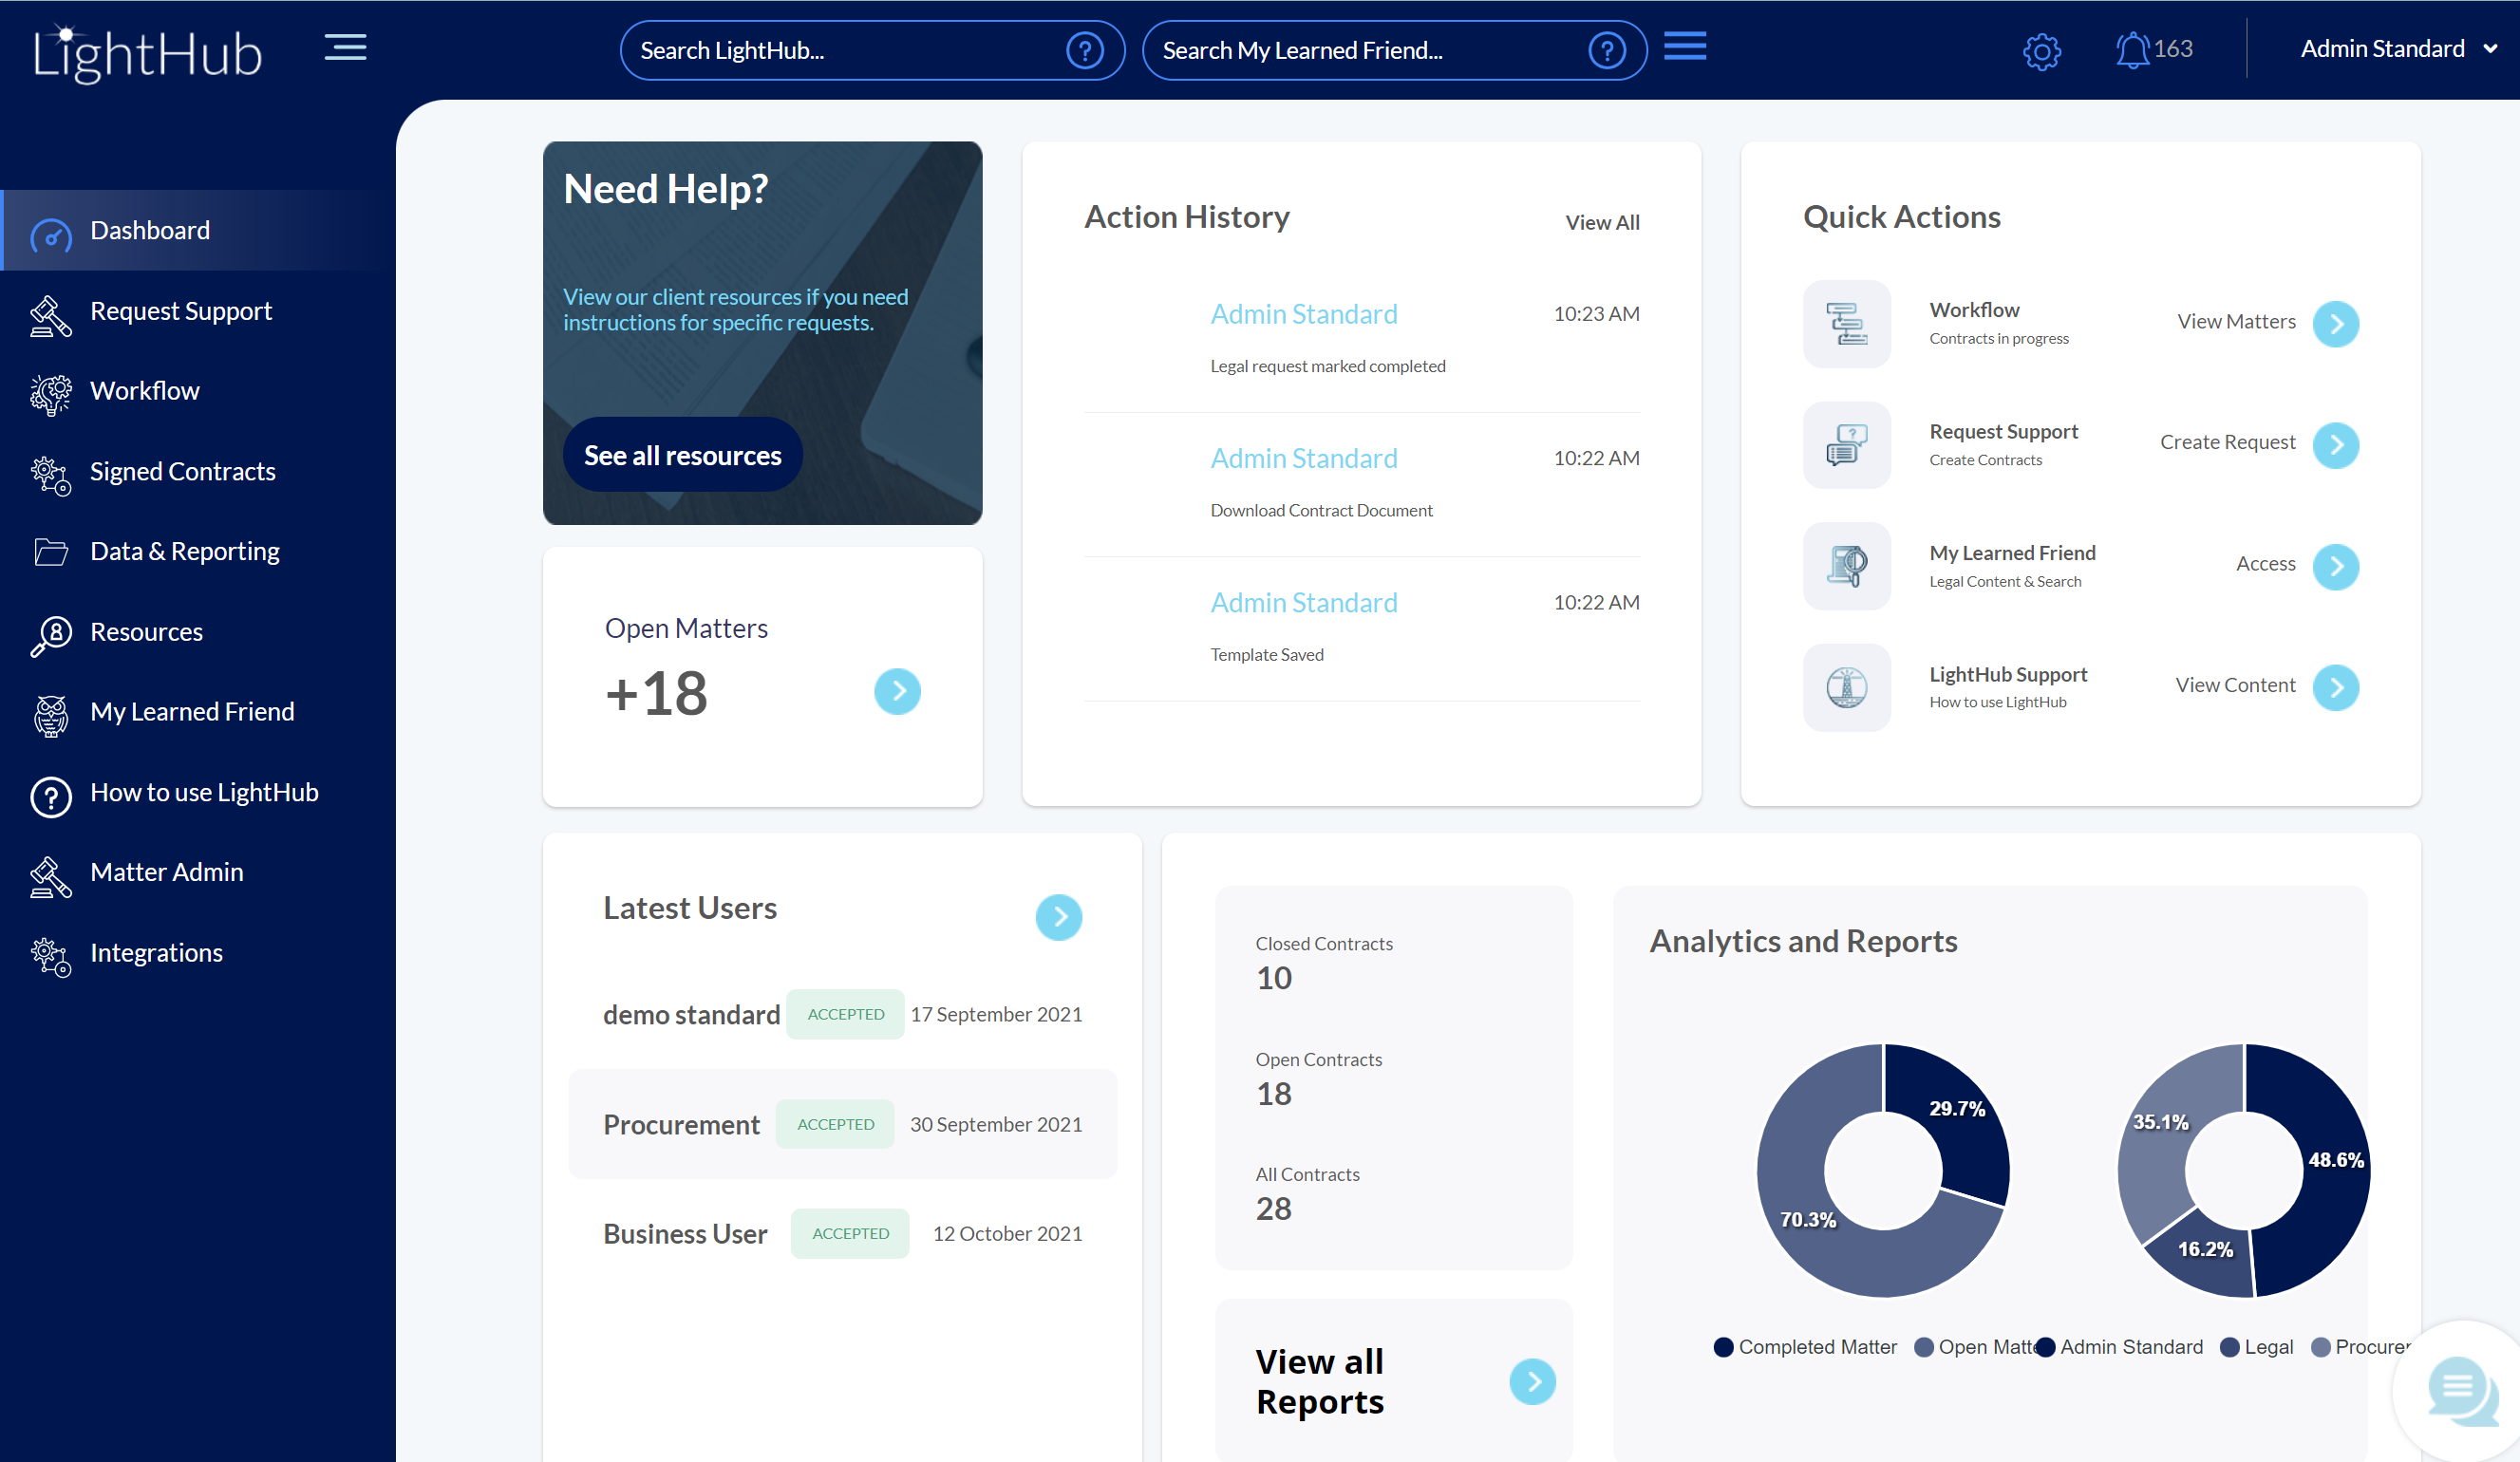
Task: Open the settings gear in the top bar
Action: click(x=2041, y=52)
